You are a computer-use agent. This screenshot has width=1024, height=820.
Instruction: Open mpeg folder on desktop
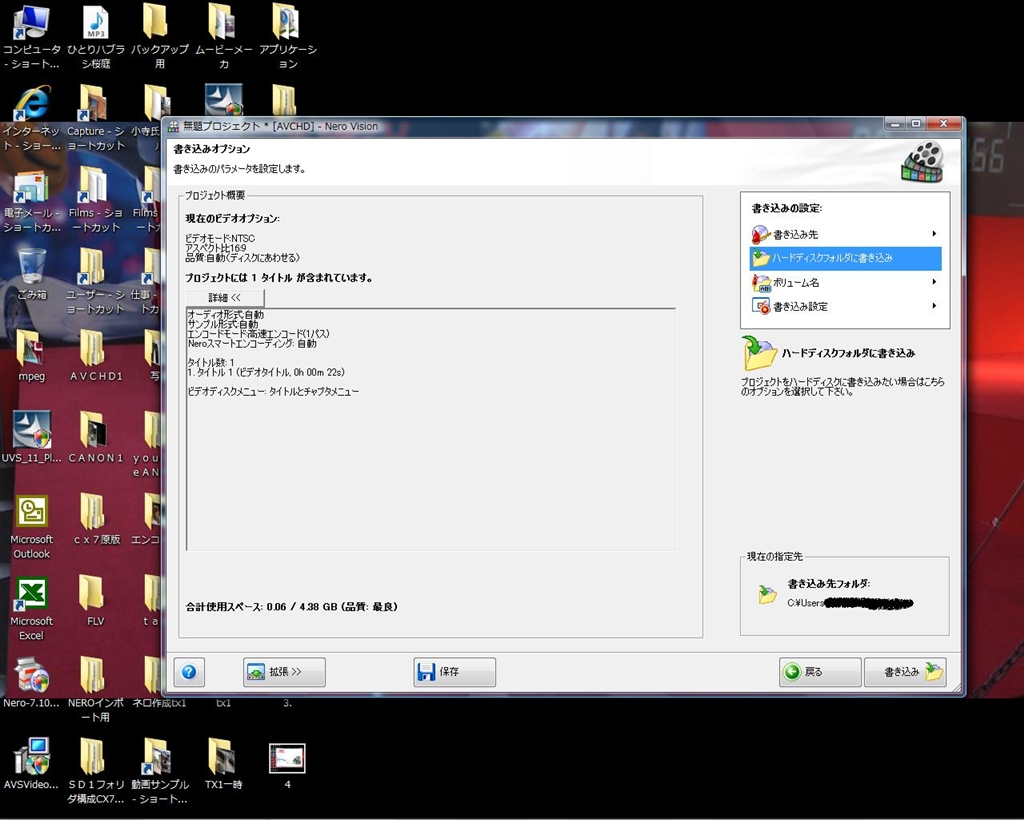[x=31, y=356]
